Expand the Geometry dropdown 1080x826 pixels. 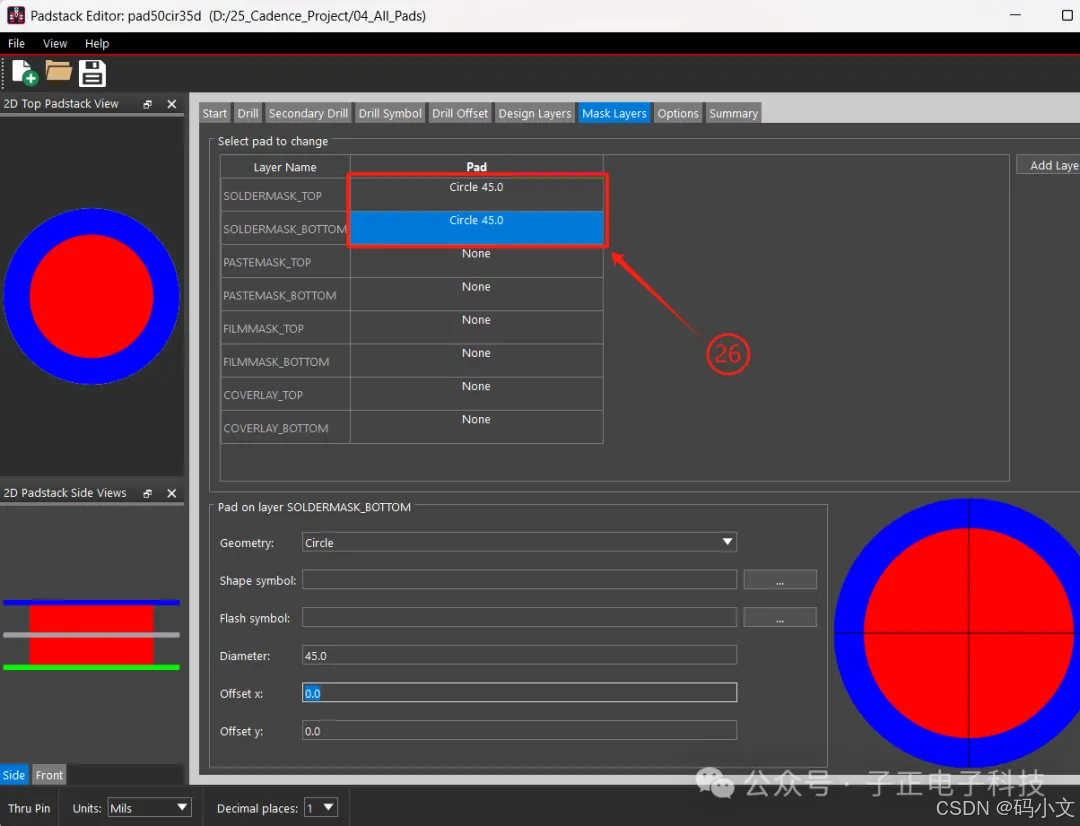tap(519, 542)
